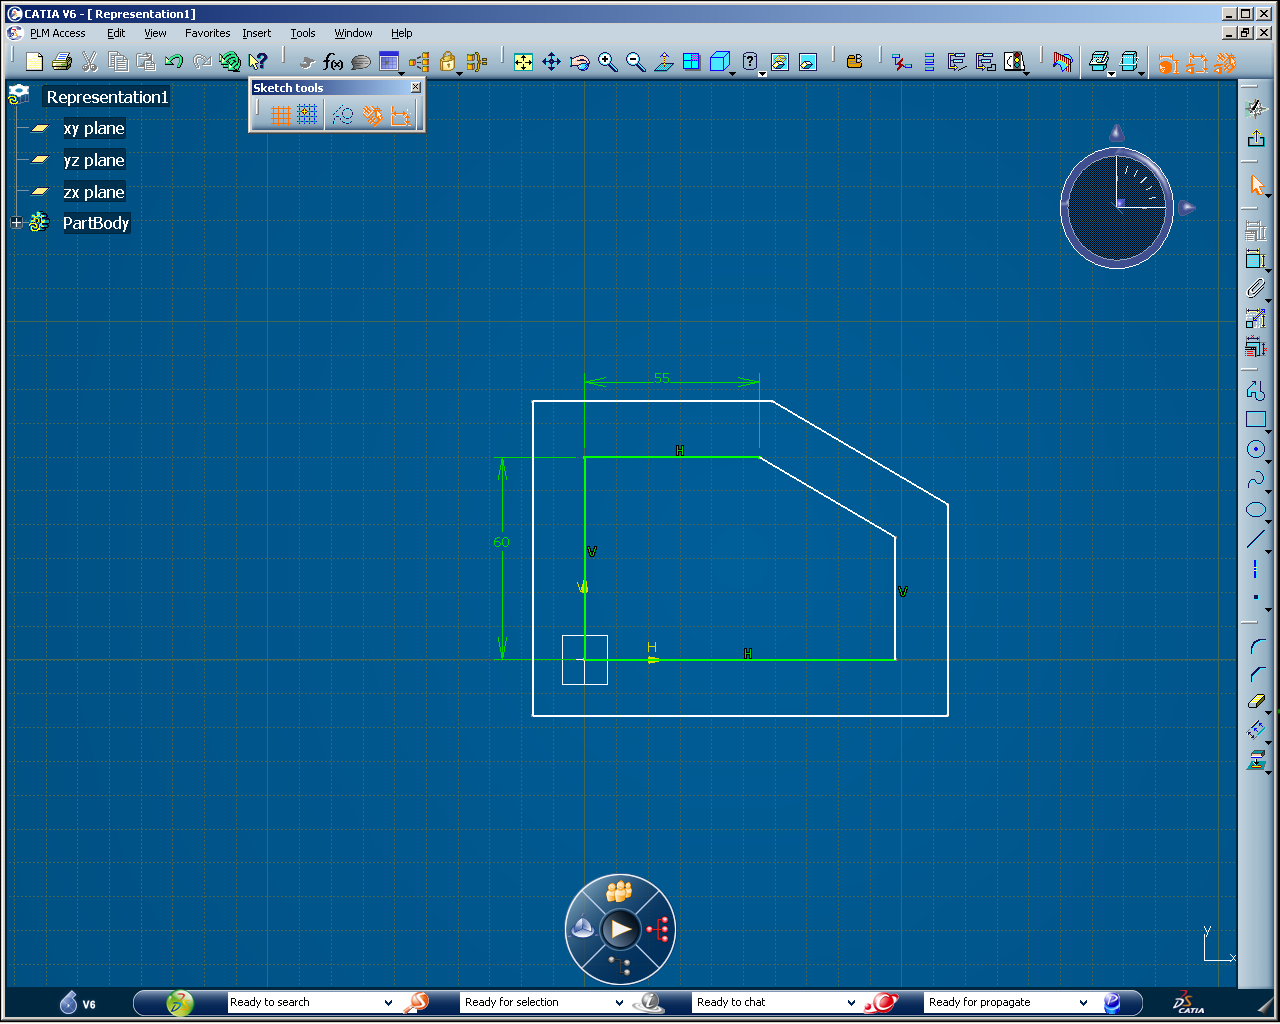The width and height of the screenshot is (1280, 1024).
Task: Open the Ready to chat dropdown
Action: (852, 1002)
